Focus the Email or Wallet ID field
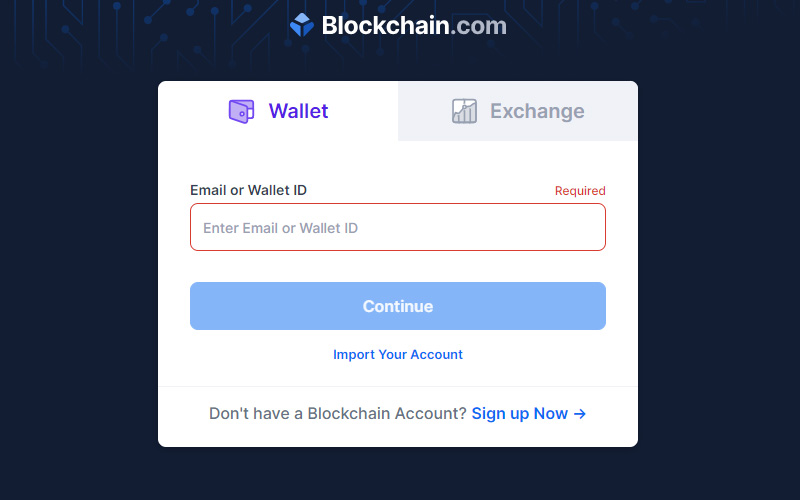This screenshot has height=500, width=800. point(398,228)
